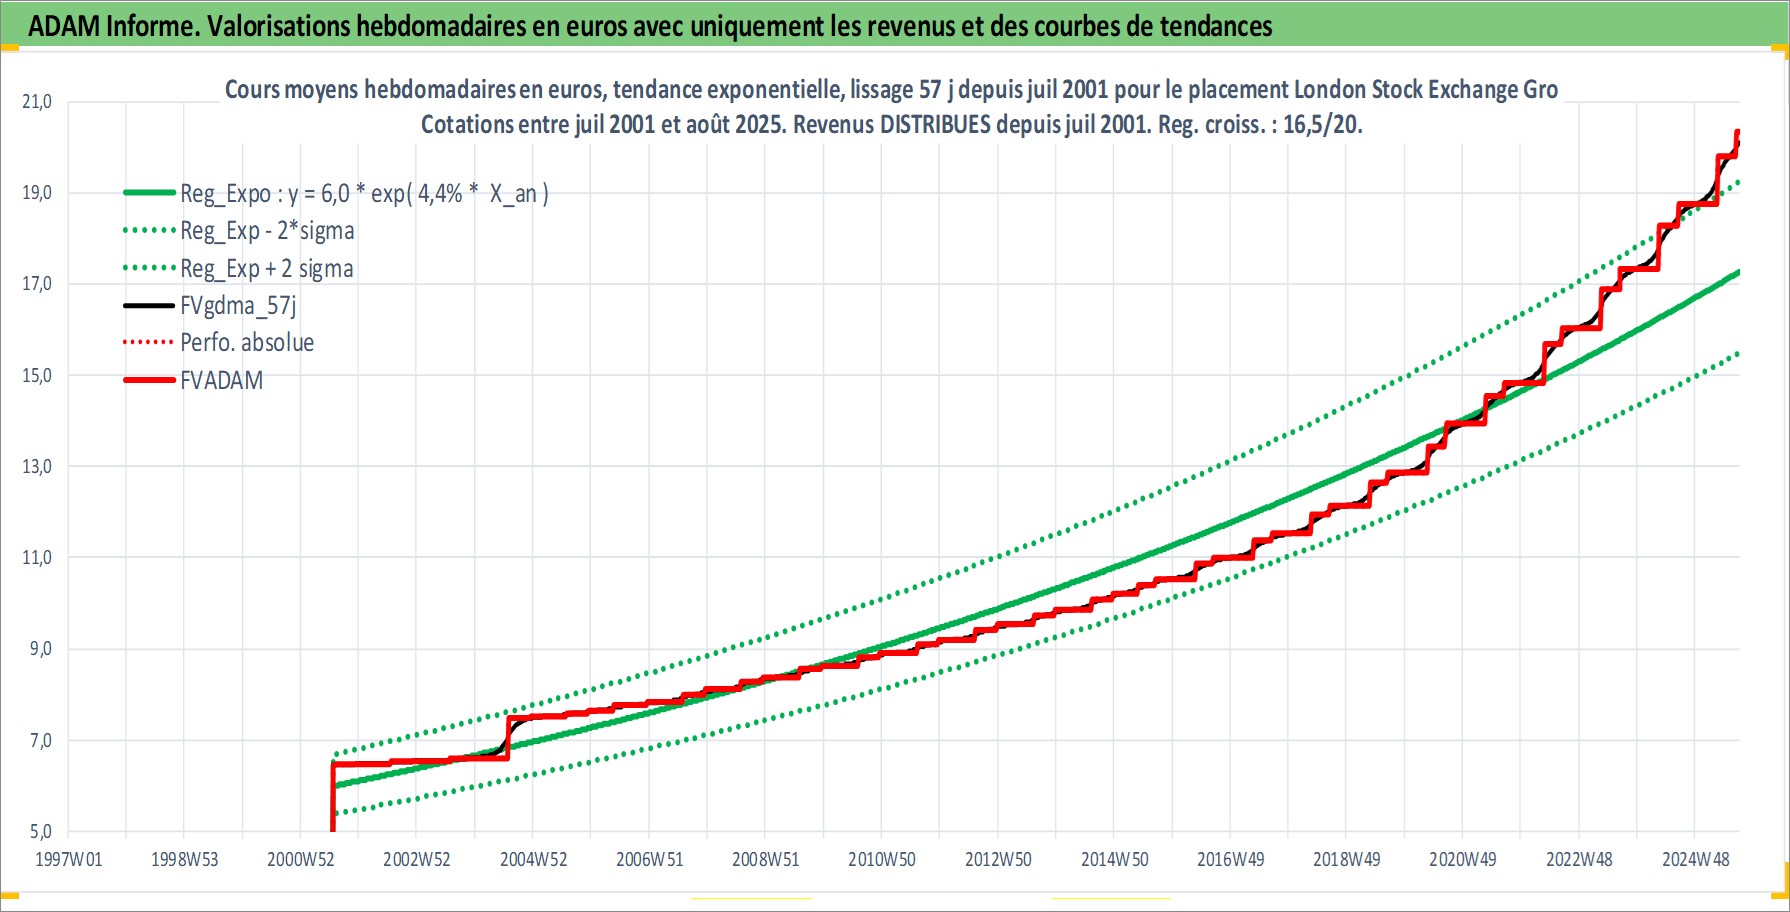Click the black line swatch for FVgdma_57j
The image size is (1790, 912).
(x=149, y=305)
